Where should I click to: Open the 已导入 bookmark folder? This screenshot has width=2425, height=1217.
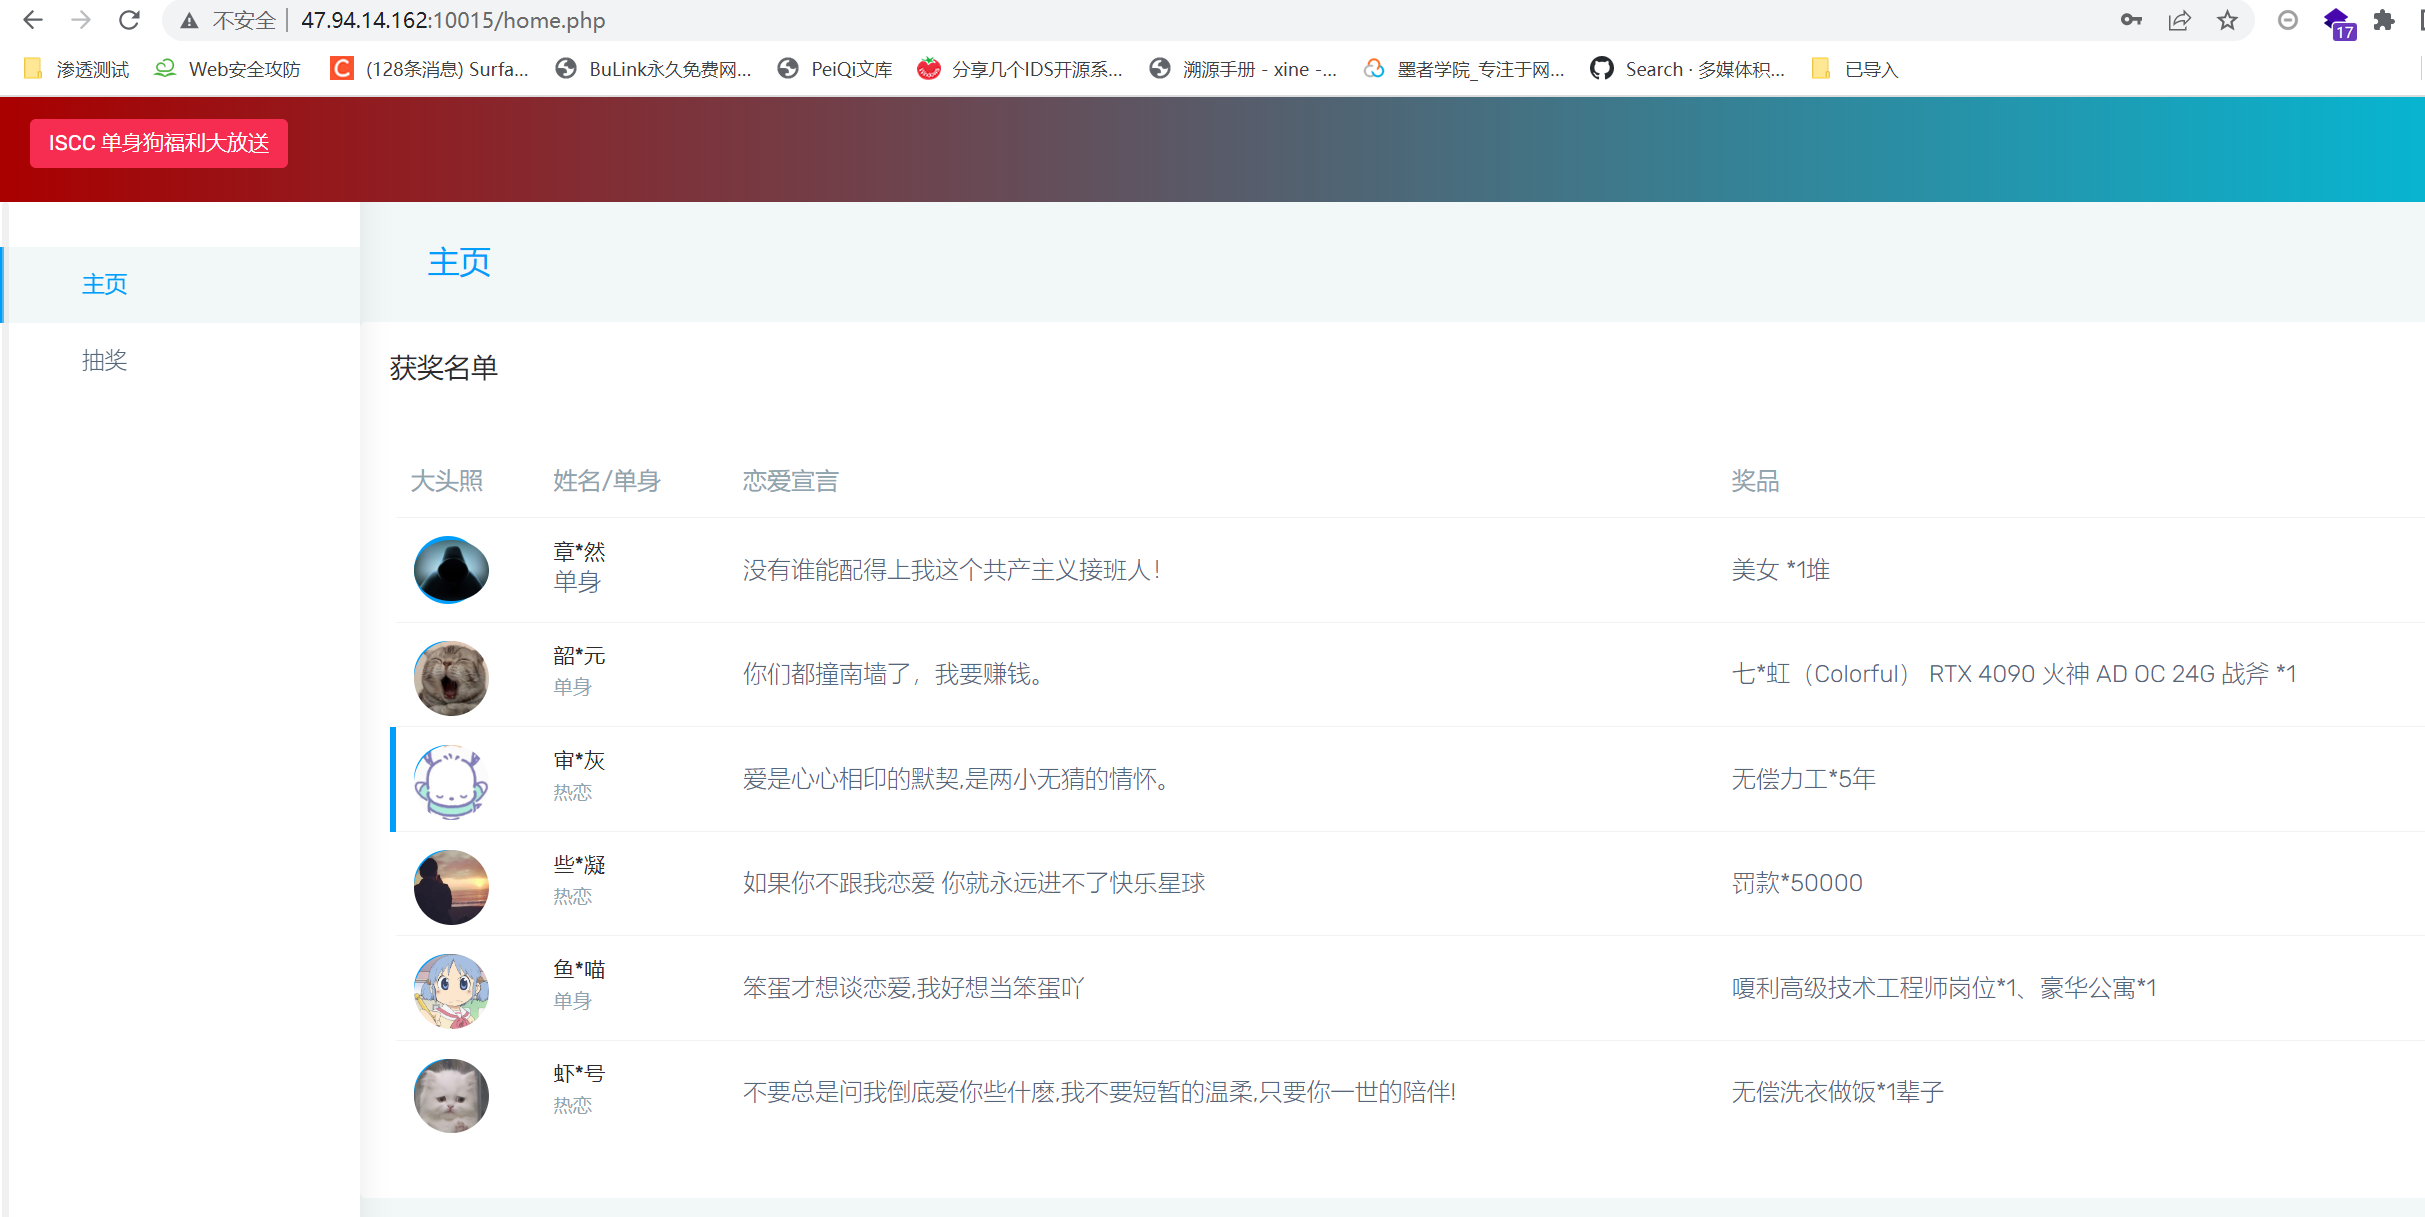(x=1856, y=69)
